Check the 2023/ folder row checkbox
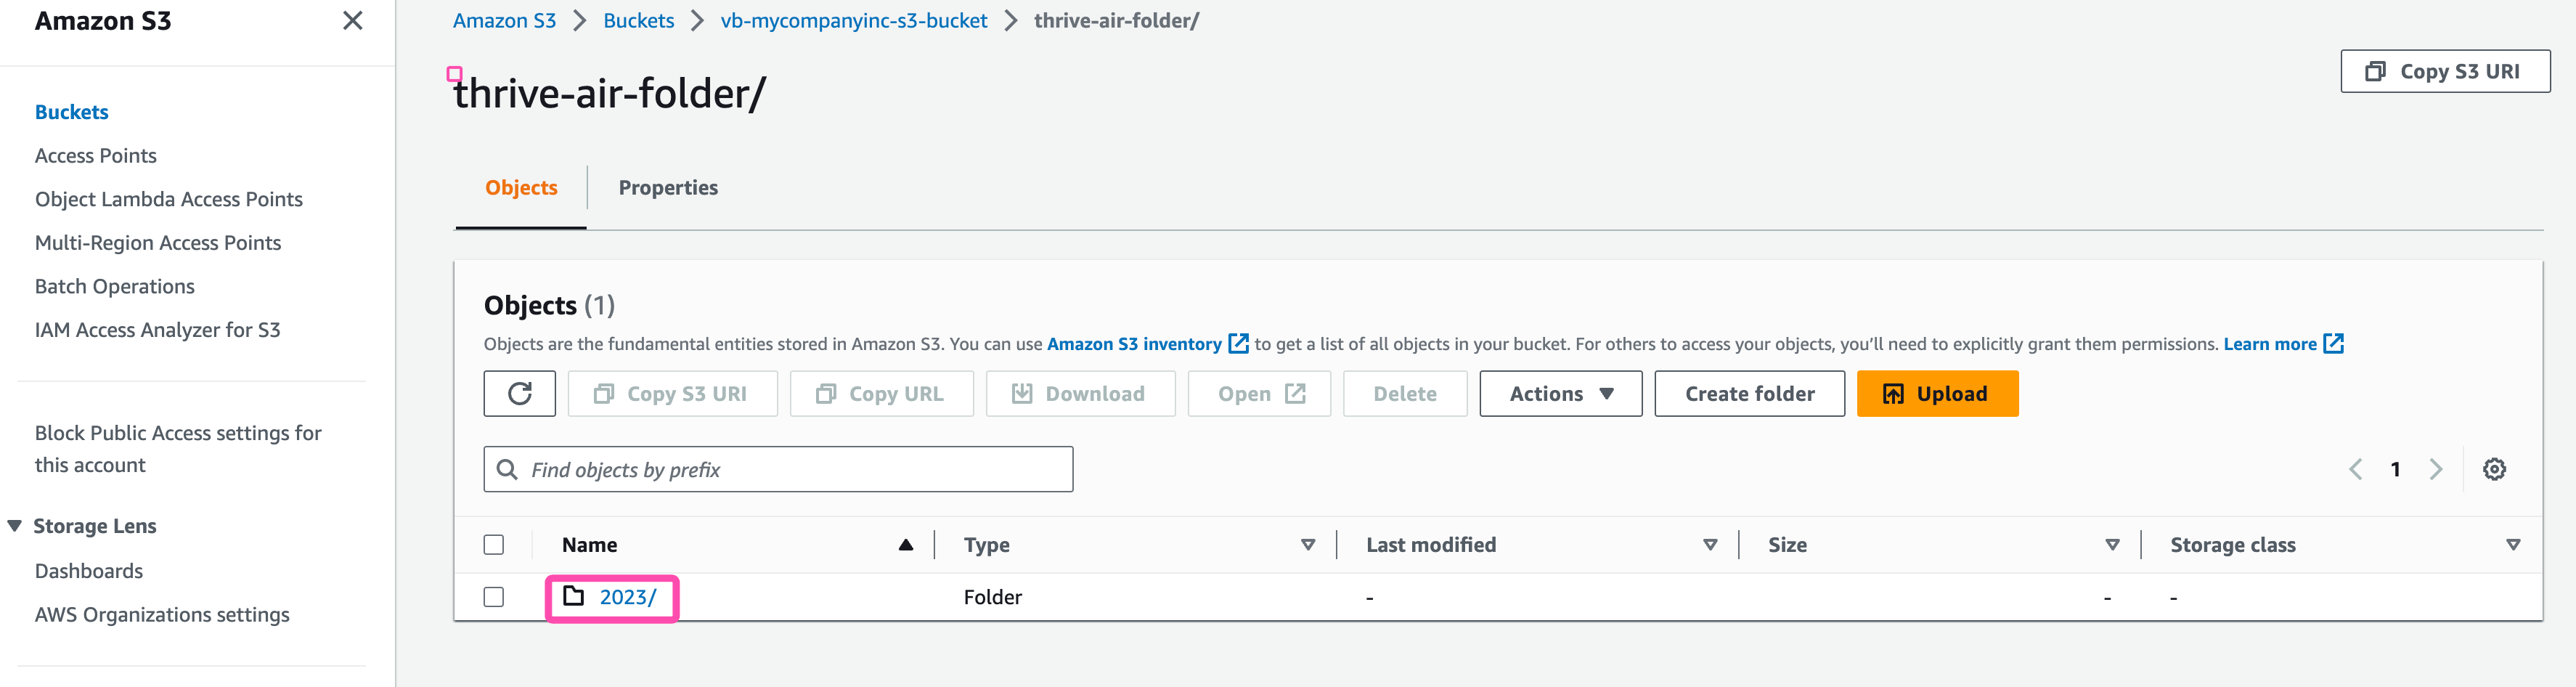The image size is (2576, 687). pyautogui.click(x=493, y=597)
